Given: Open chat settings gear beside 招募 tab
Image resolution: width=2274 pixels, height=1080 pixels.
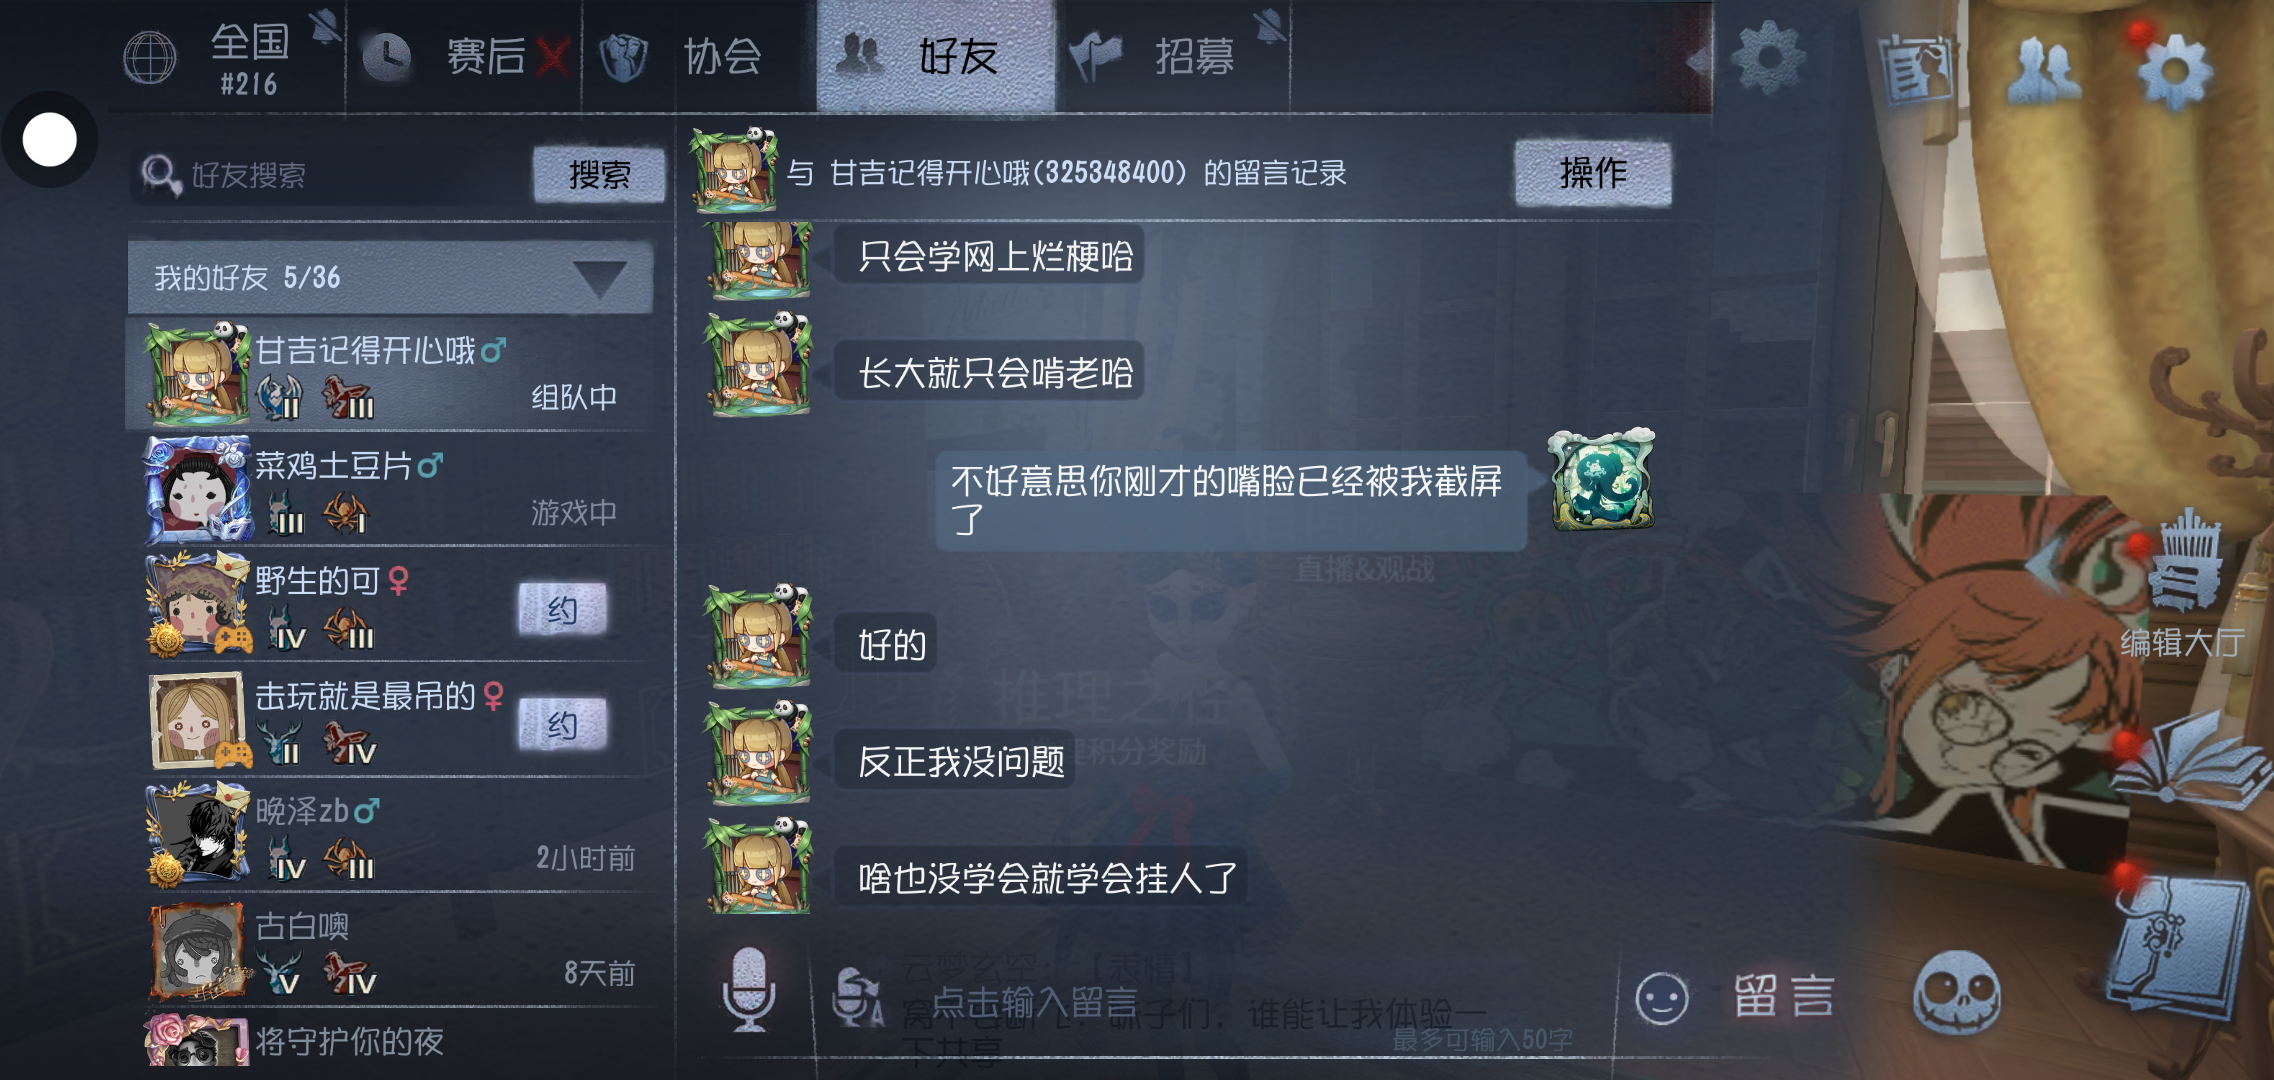Looking at the screenshot, I should [x=1768, y=56].
